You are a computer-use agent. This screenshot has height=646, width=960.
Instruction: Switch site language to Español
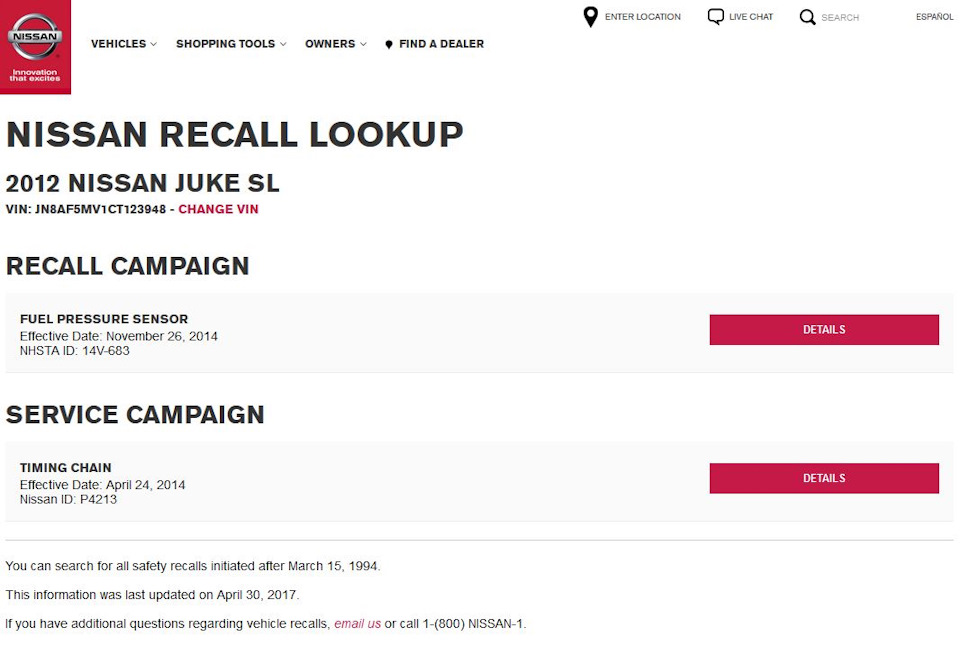(934, 17)
